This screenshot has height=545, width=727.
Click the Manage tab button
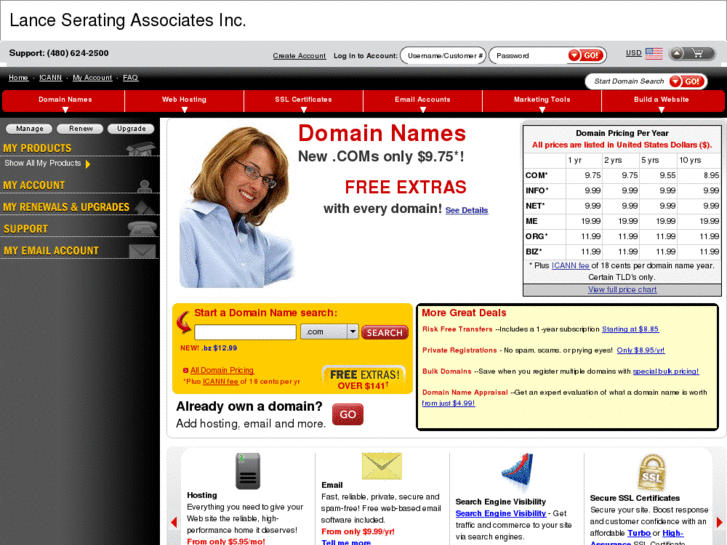pos(29,128)
